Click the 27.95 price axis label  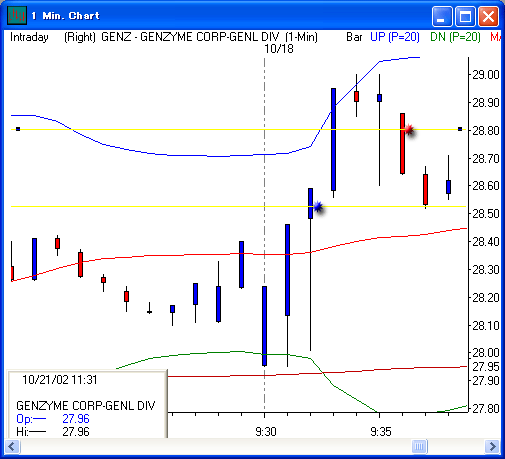pos(486,367)
